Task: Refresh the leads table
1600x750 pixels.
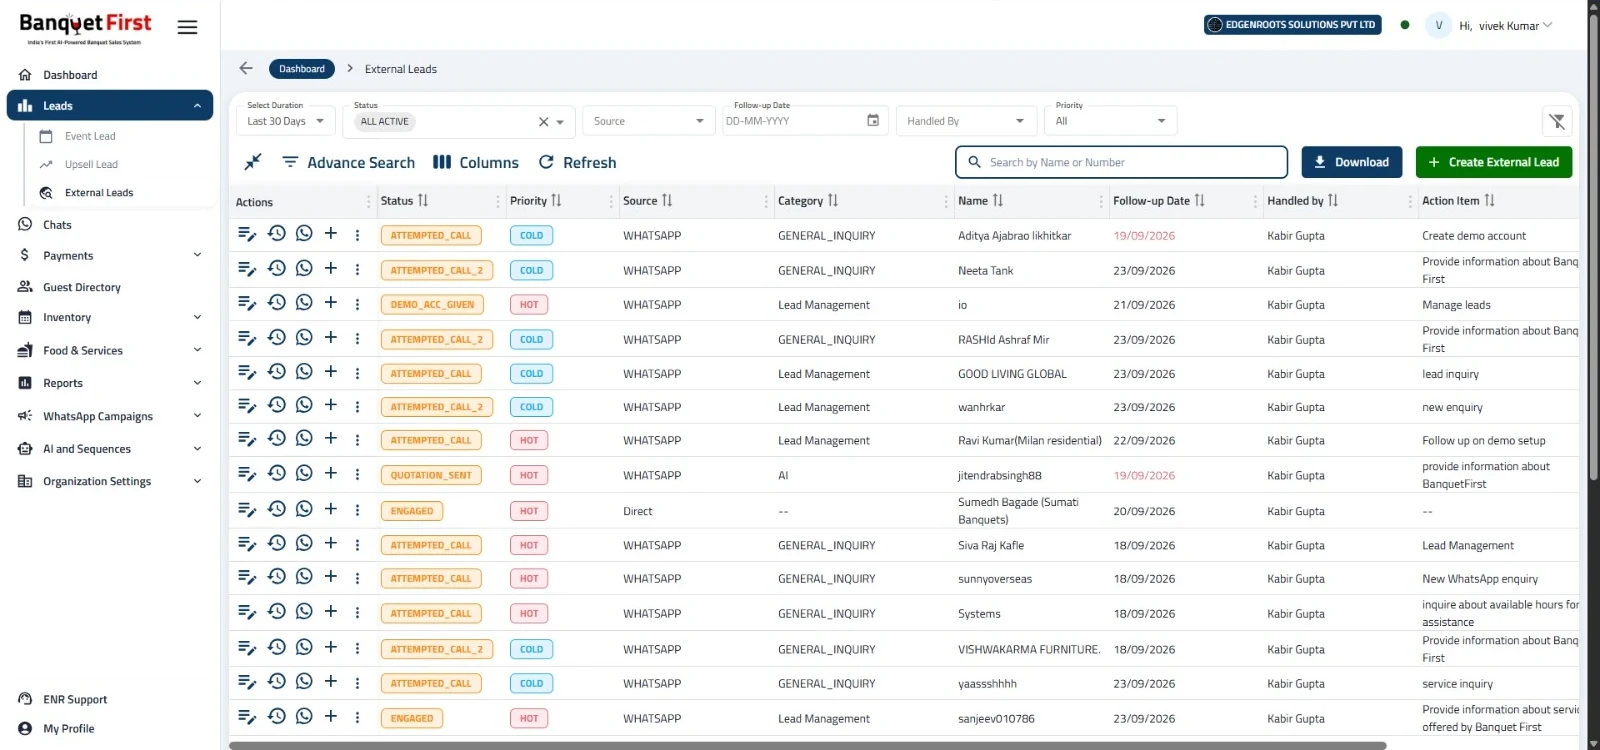Action: click(x=577, y=162)
